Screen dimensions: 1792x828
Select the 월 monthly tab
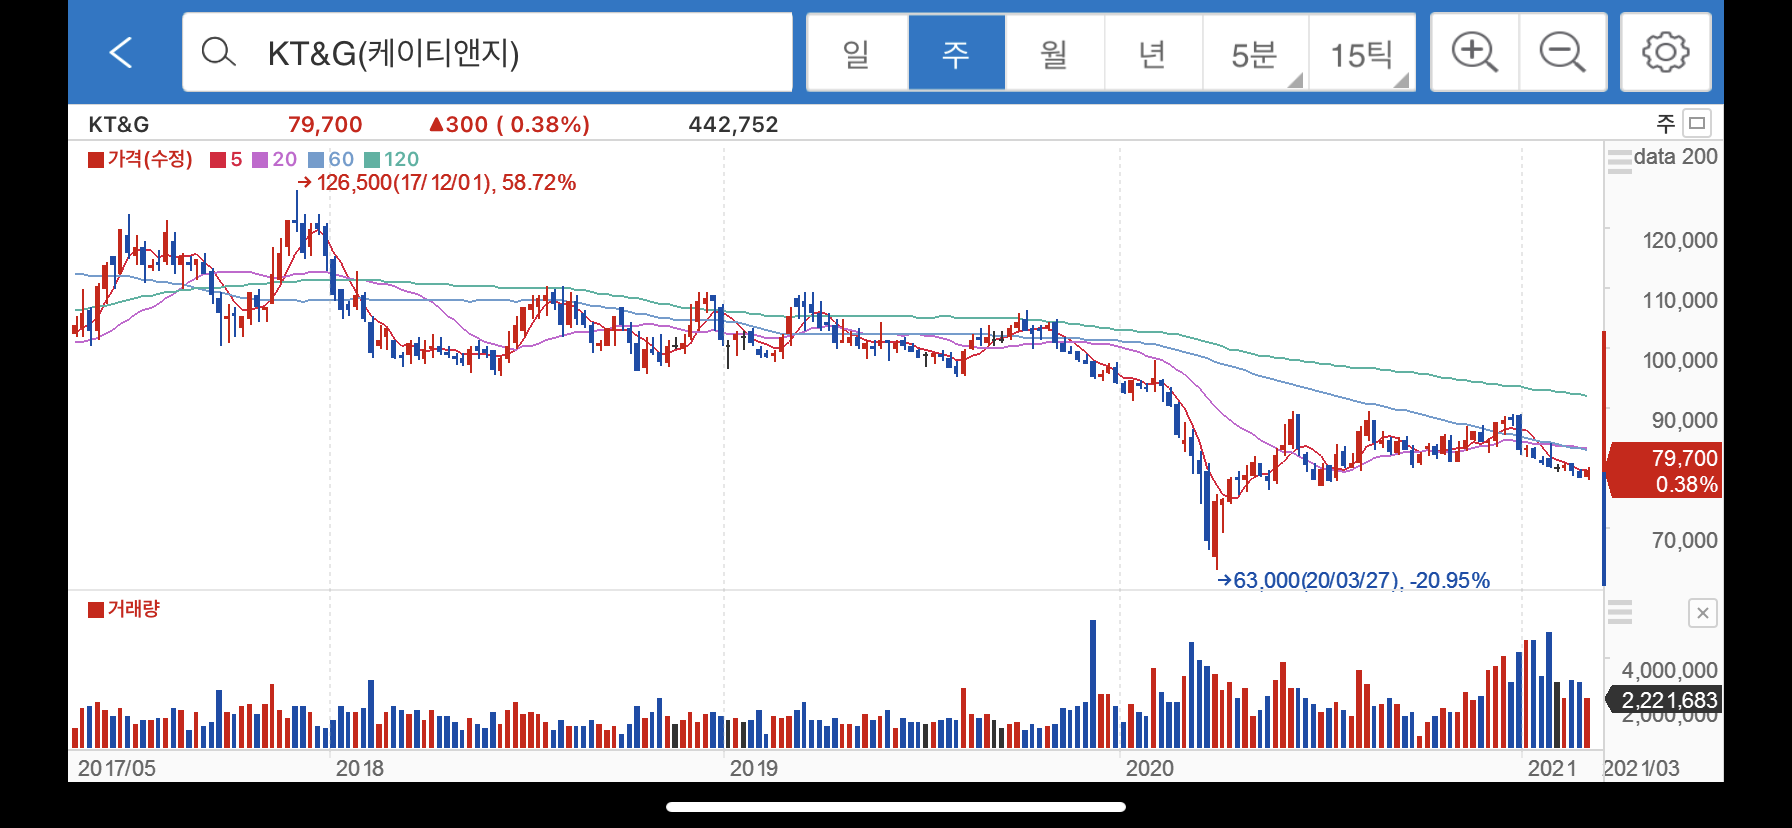coord(1054,52)
